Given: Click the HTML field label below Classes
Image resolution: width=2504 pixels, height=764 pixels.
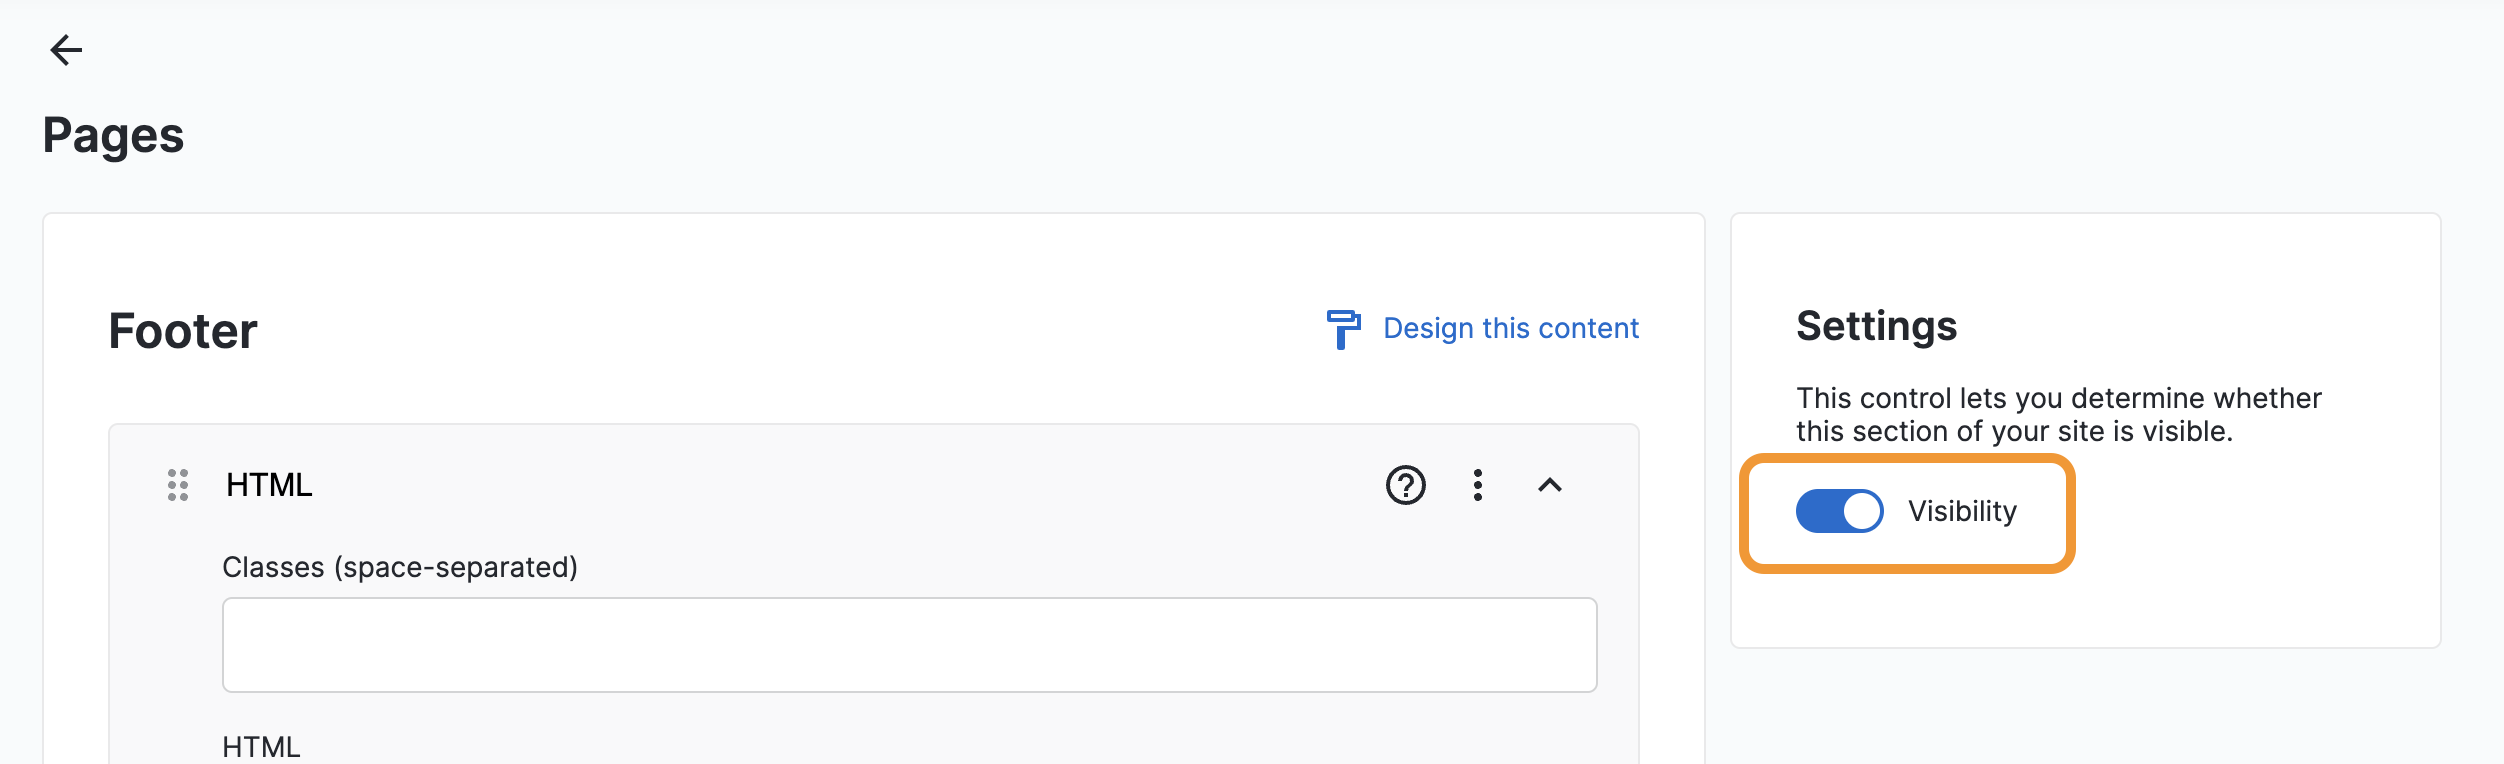Looking at the screenshot, I should pyautogui.click(x=261, y=747).
